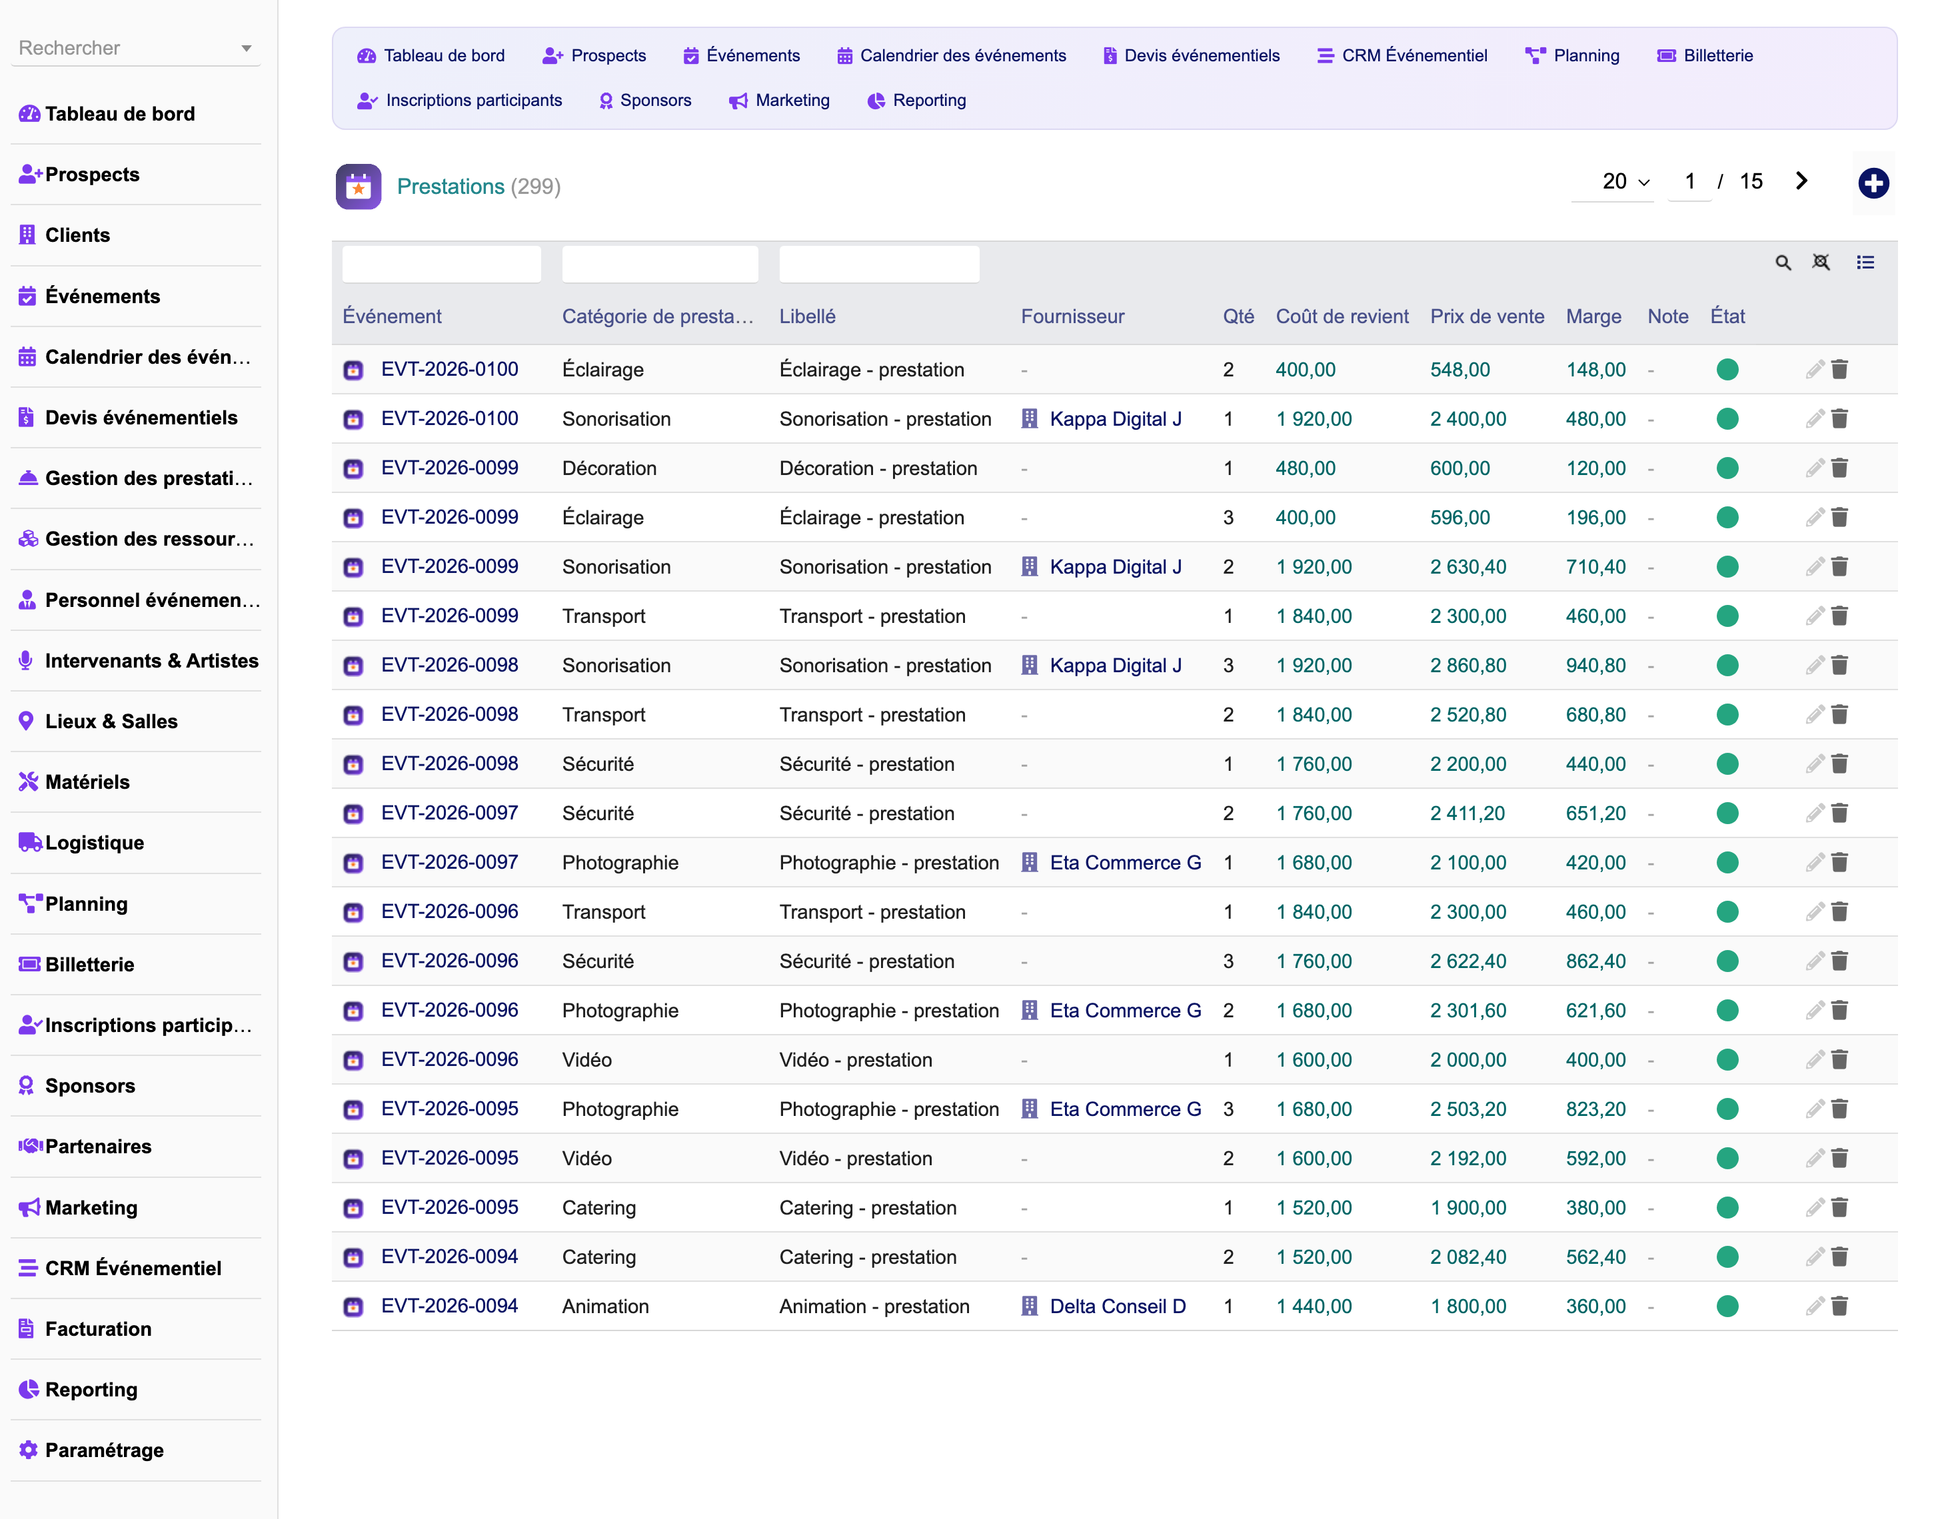Sort by Marge column header

[x=1593, y=317]
